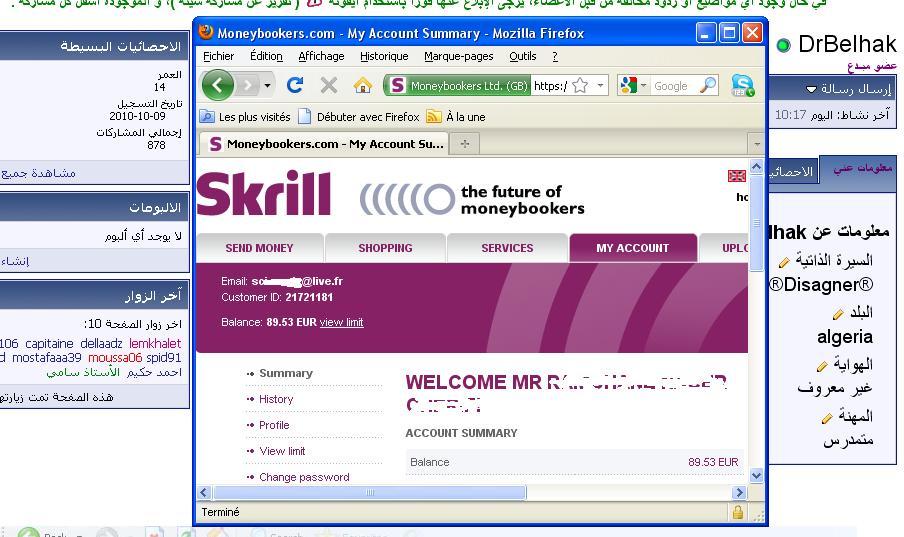The width and height of the screenshot is (904, 537).
Task: Go to the home page icon
Action: click(363, 85)
